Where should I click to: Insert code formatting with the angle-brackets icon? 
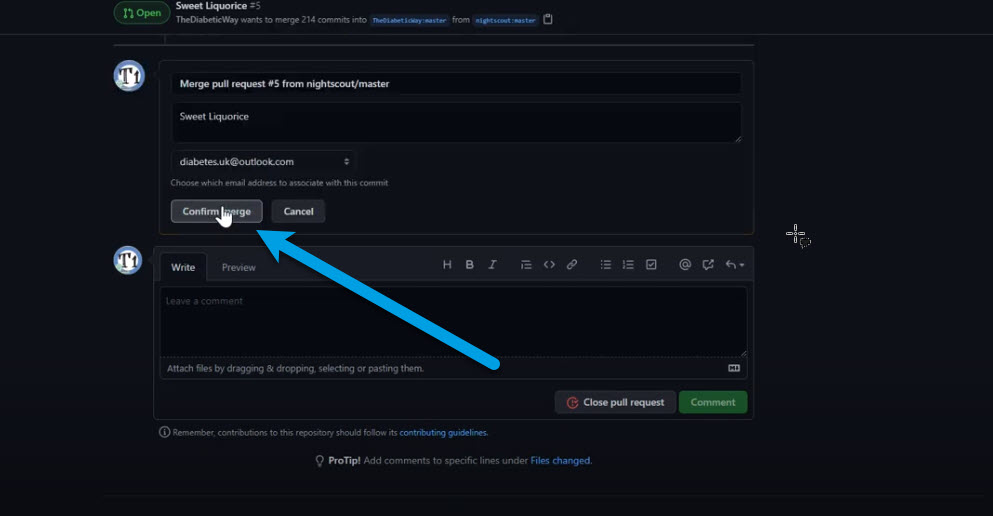[x=549, y=265]
